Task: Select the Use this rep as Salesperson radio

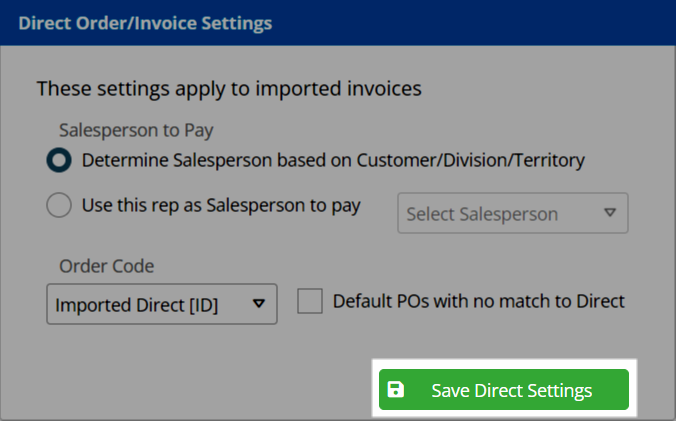Action: pyautogui.click(x=59, y=205)
